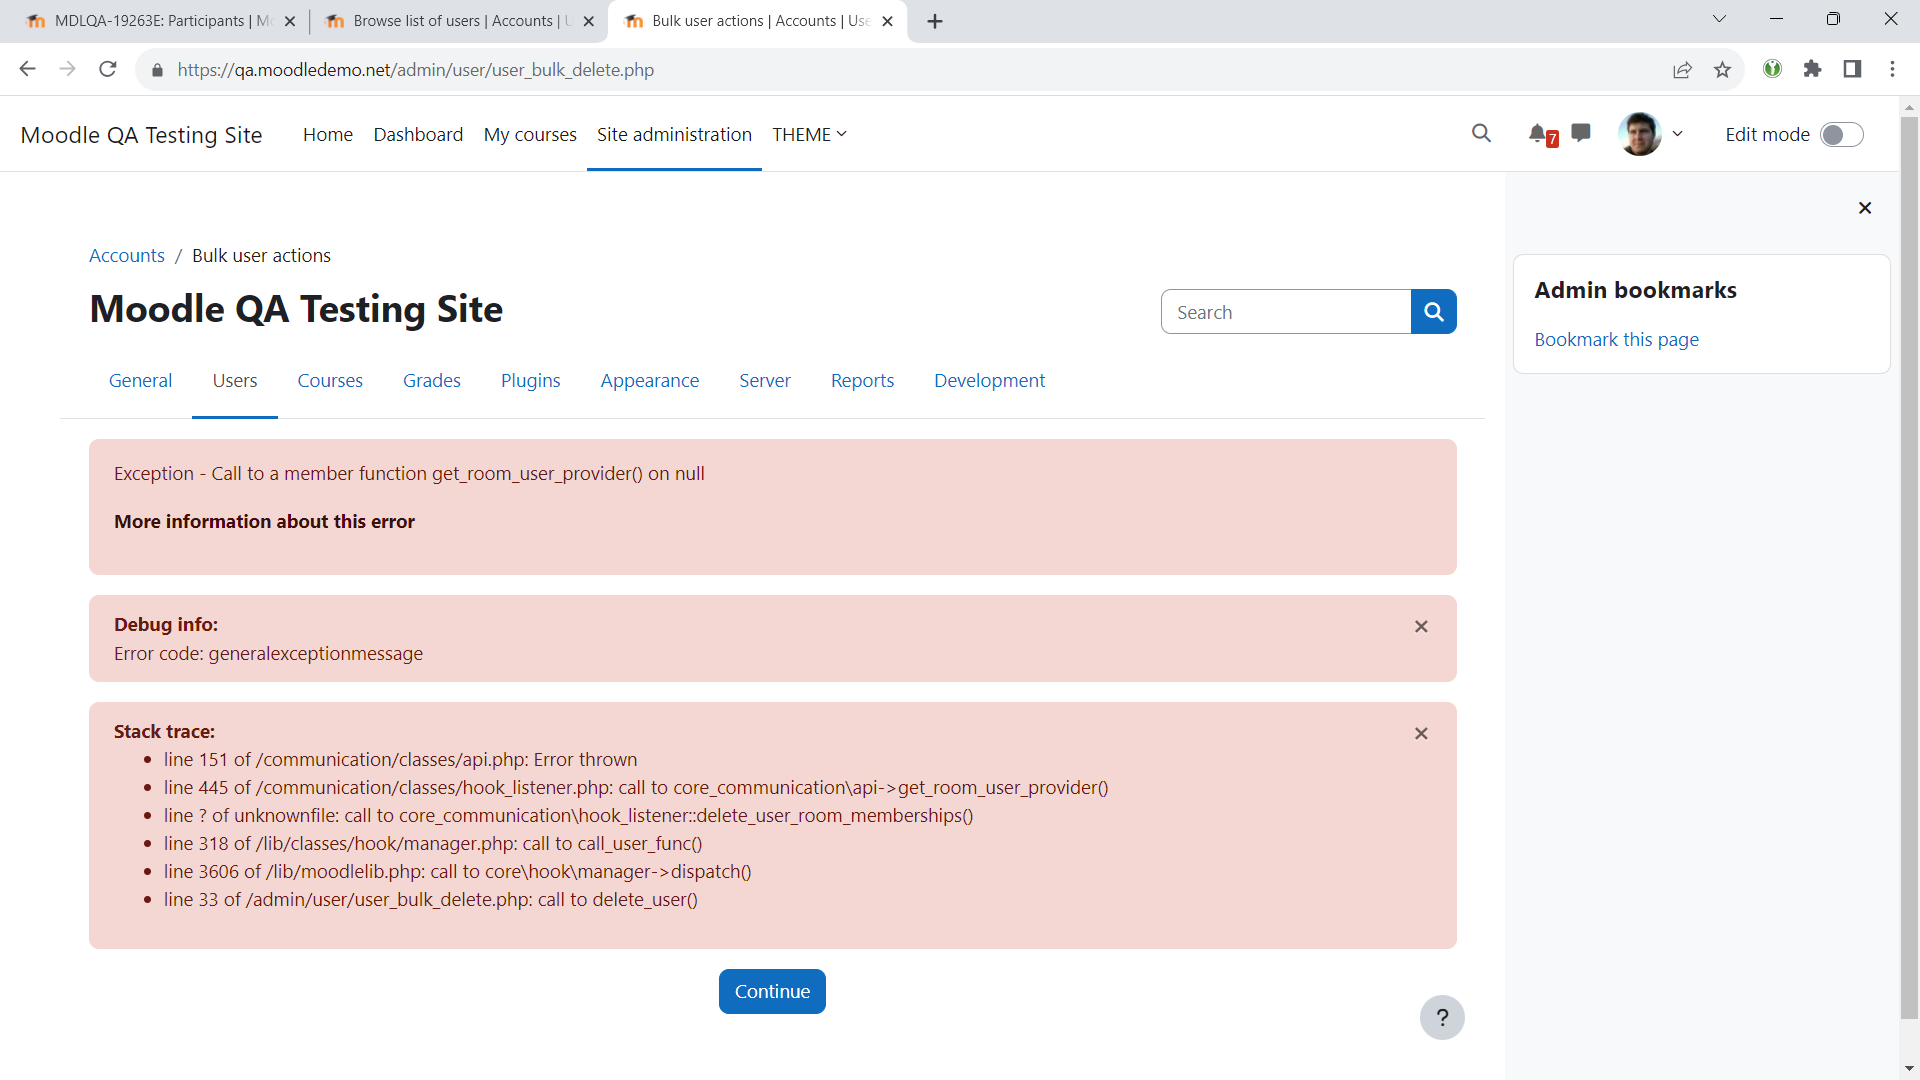This screenshot has height=1080, width=1920.
Task: Open More information about this error
Action: [x=264, y=521]
